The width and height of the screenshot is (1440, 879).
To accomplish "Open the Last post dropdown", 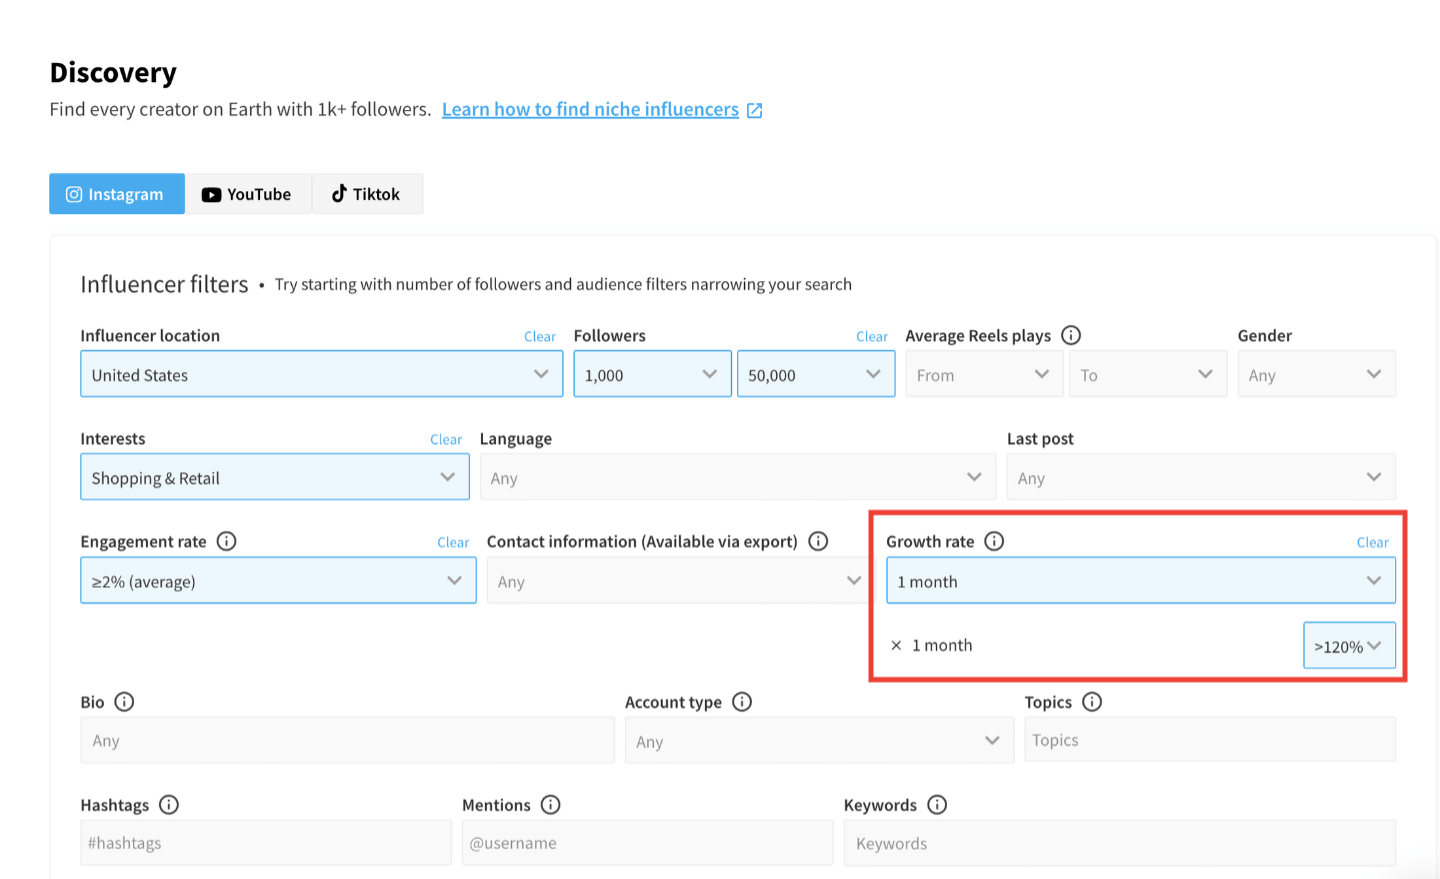I will coord(1201,477).
